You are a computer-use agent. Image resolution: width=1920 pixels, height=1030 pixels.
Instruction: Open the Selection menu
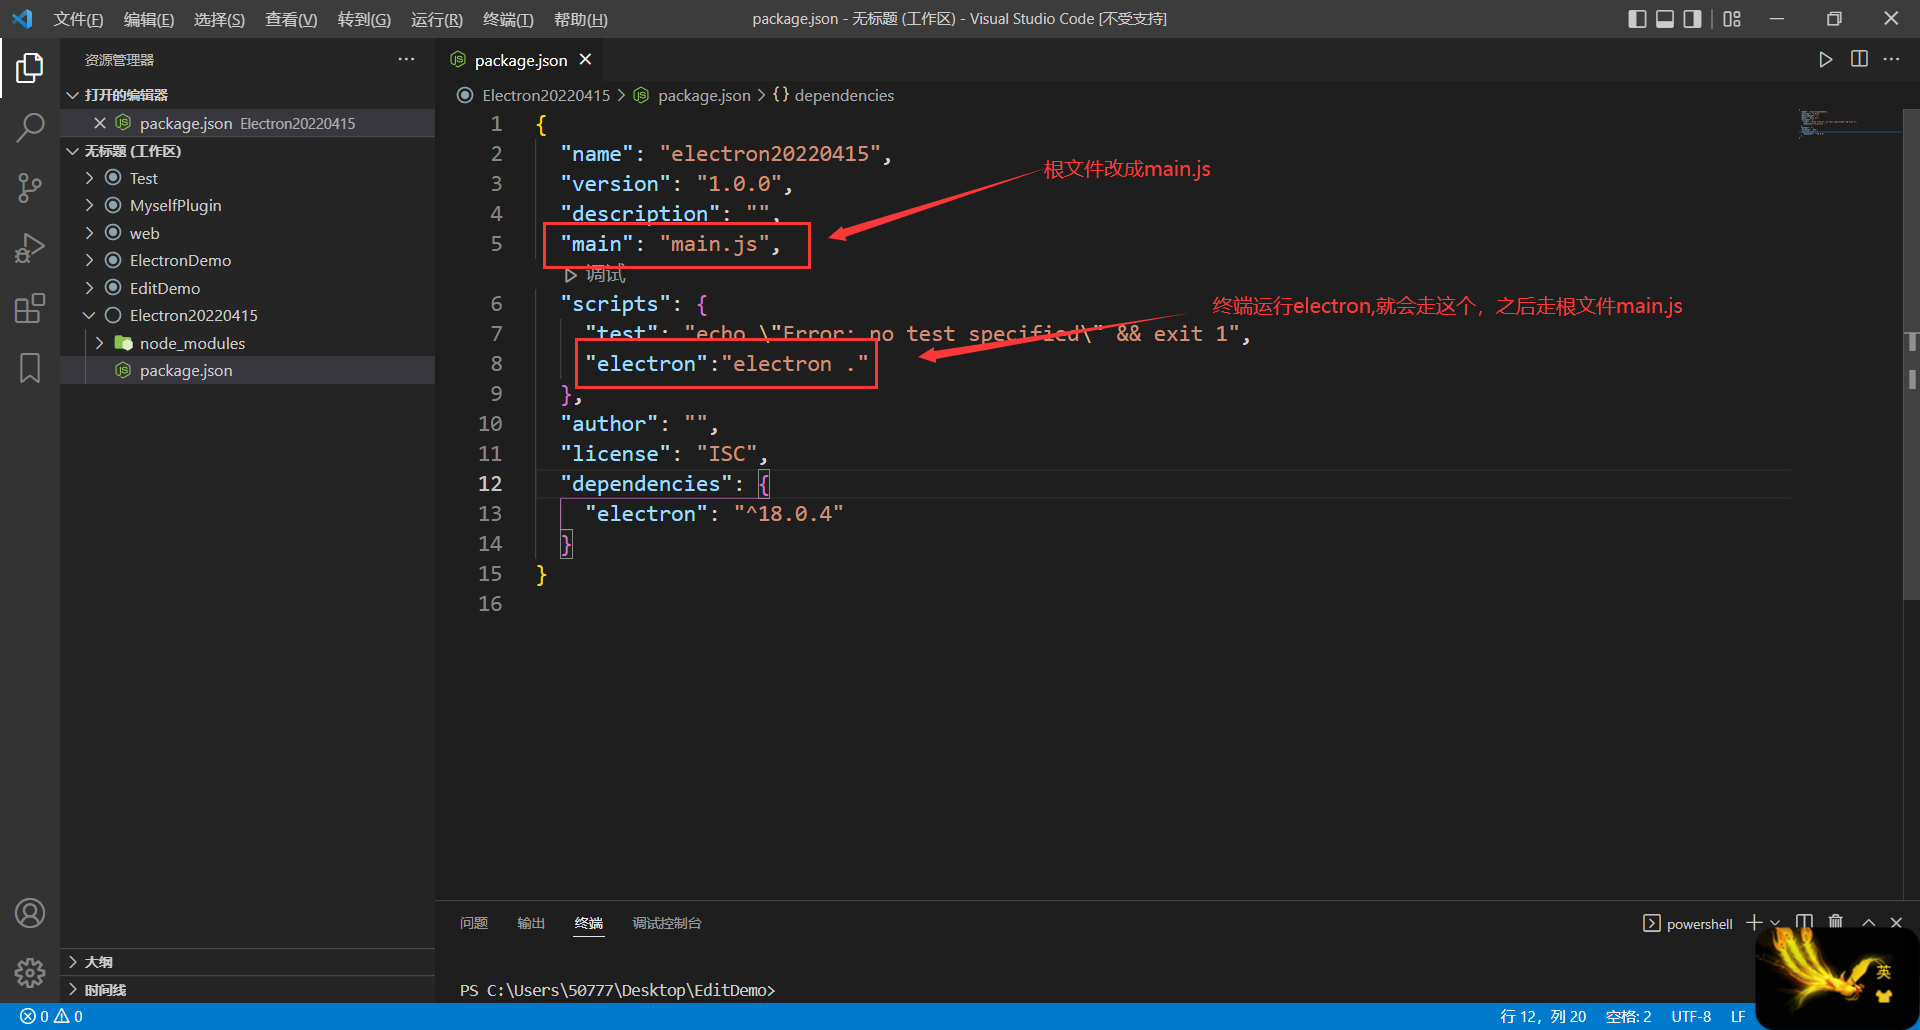click(x=219, y=19)
